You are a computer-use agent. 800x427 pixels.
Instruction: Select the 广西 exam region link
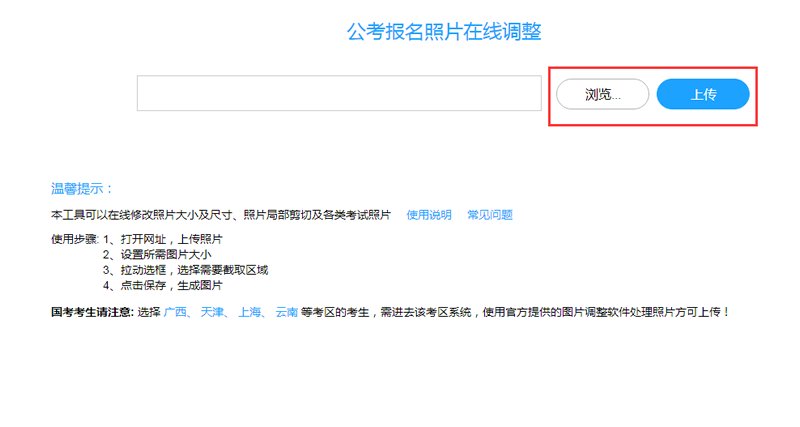pyautogui.click(x=176, y=312)
